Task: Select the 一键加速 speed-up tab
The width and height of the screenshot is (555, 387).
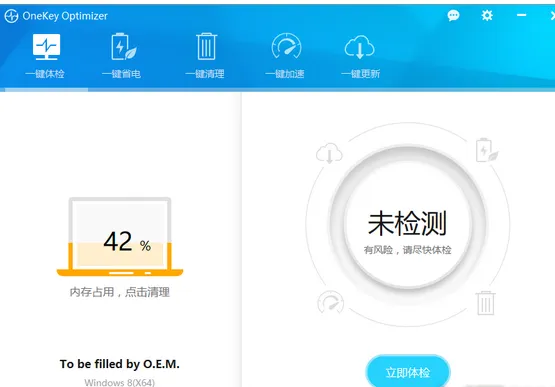Action: (x=285, y=56)
